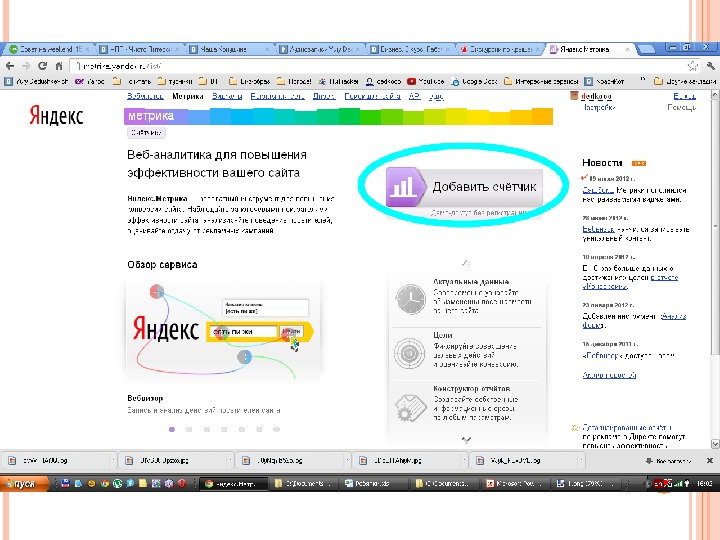720x540 pixels.
Task: Reload the page with refresh icon
Action: tap(42, 66)
